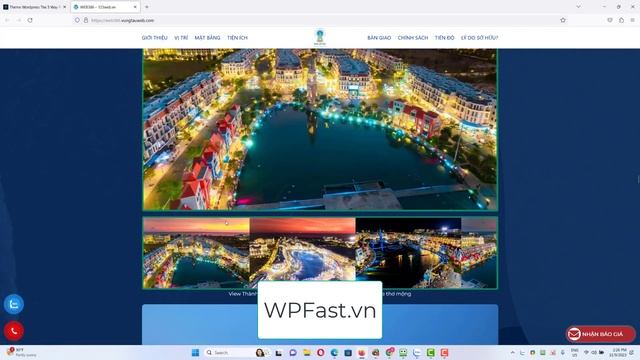Expand the list all tabs dropdown
The image size is (640, 360).
coord(578,7)
